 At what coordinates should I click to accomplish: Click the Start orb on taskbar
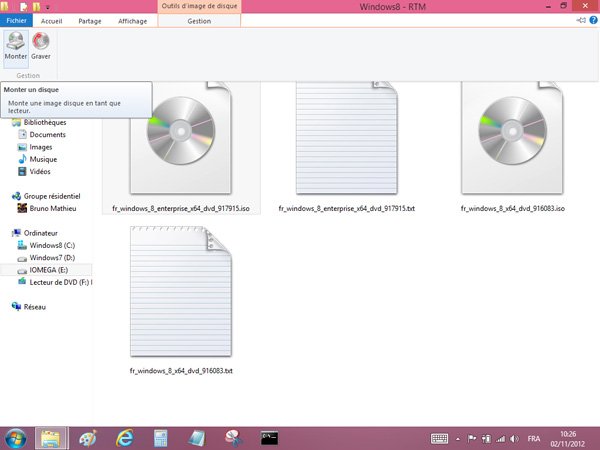point(16,439)
